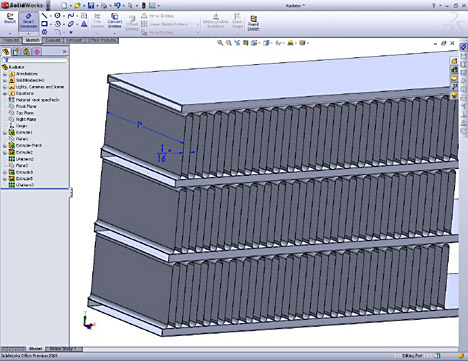Expand the Extrude-thin3 feature node
Screen dimensions: 468x361
pyautogui.click(x=5, y=145)
